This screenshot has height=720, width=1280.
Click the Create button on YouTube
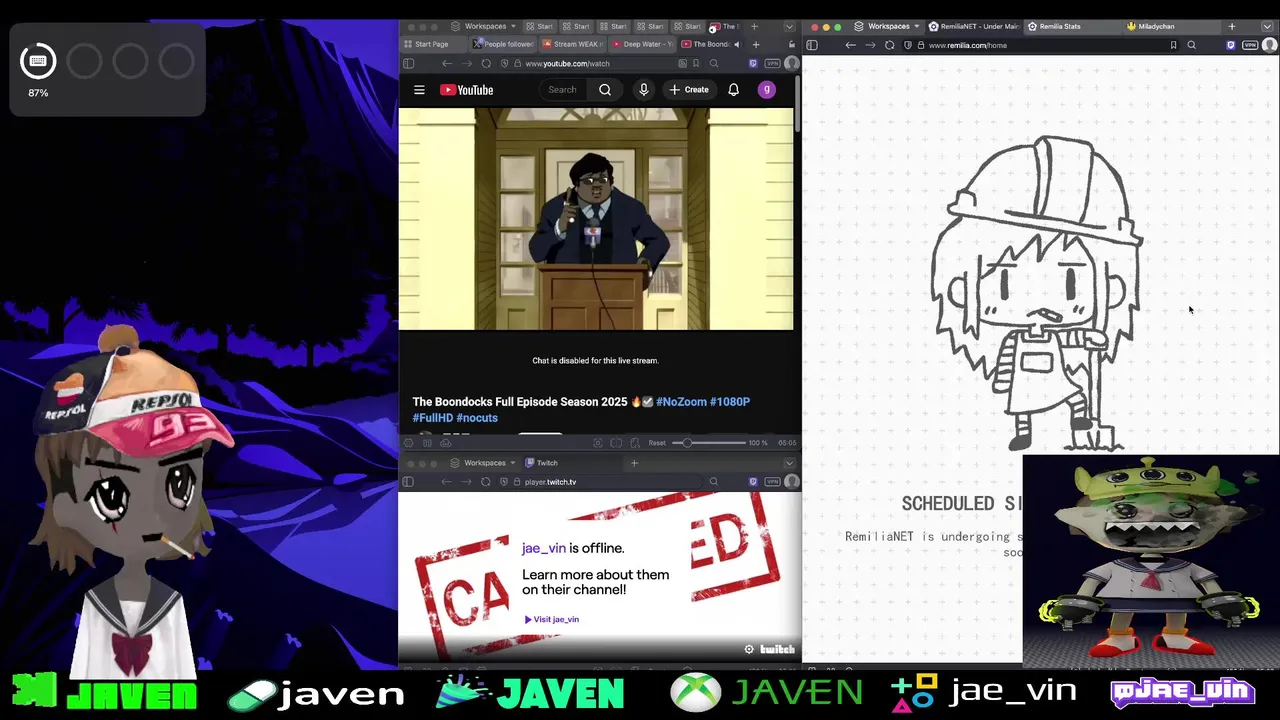tap(689, 90)
